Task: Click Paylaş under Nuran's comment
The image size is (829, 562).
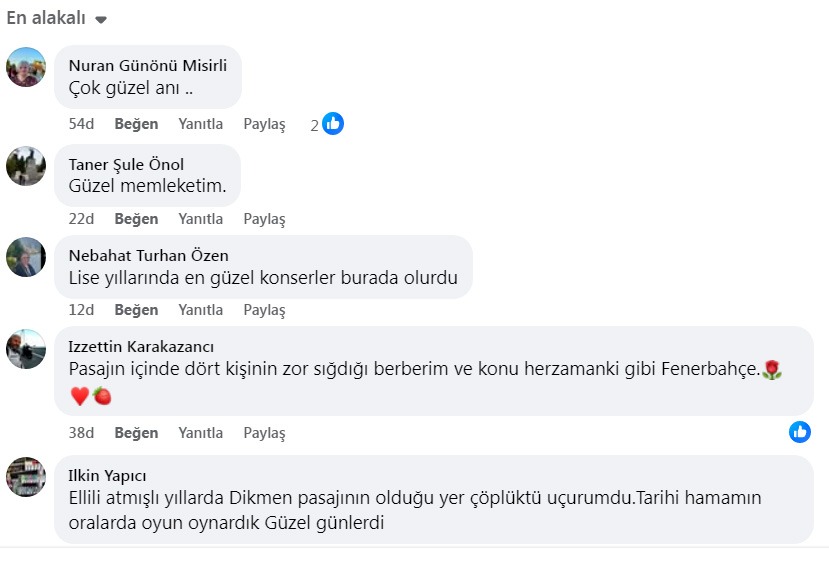Action: coord(264,124)
